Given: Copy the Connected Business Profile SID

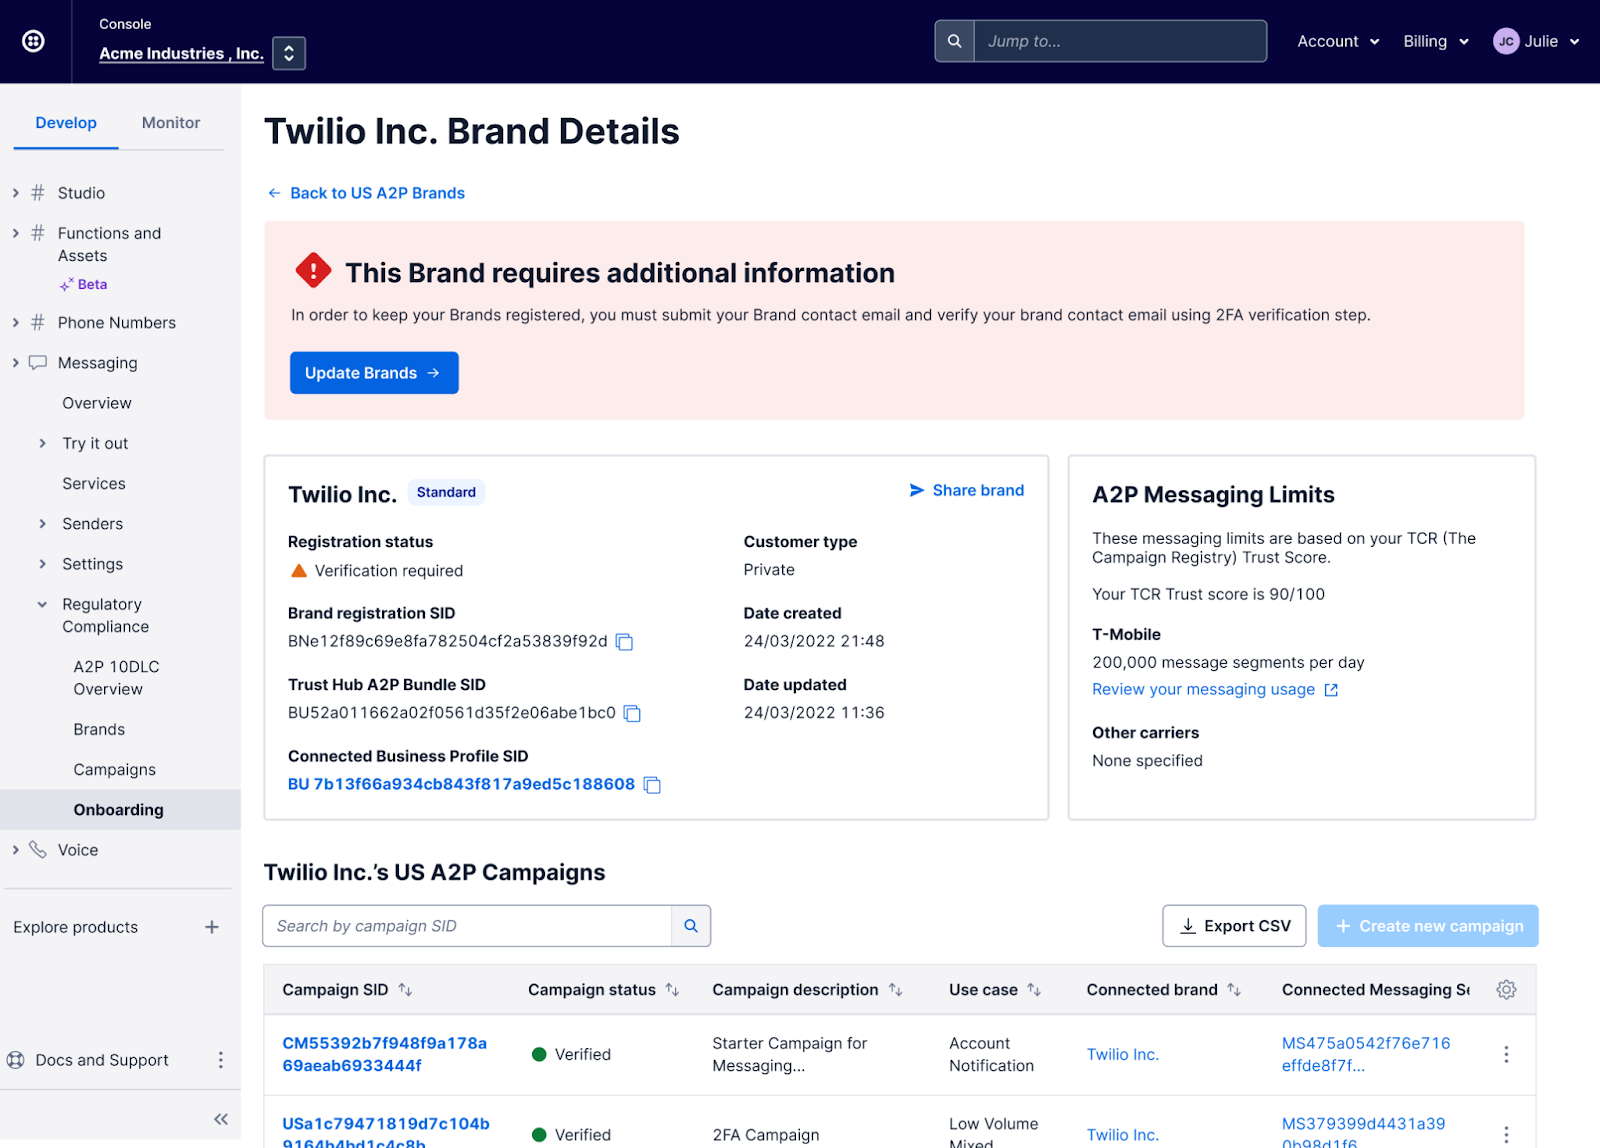Looking at the screenshot, I should click(x=652, y=785).
